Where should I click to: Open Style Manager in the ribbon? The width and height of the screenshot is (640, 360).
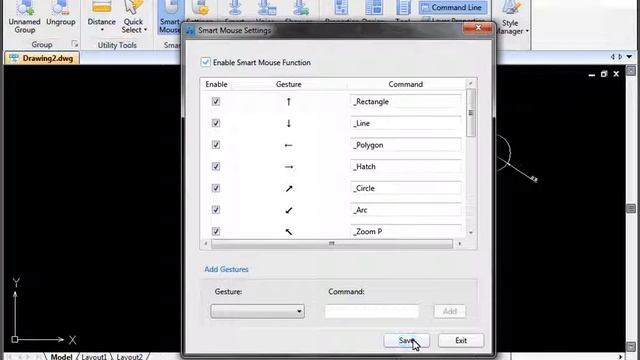coord(510,17)
